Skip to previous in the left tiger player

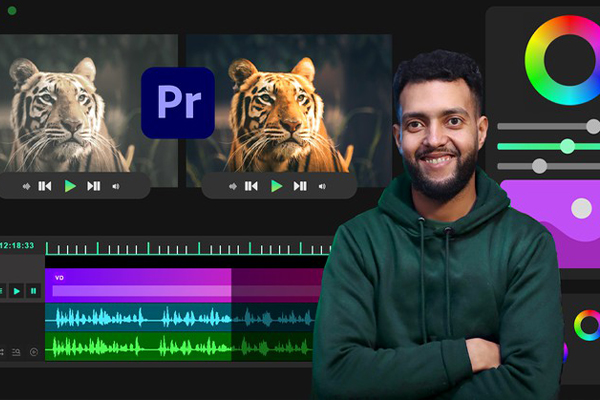point(44,186)
